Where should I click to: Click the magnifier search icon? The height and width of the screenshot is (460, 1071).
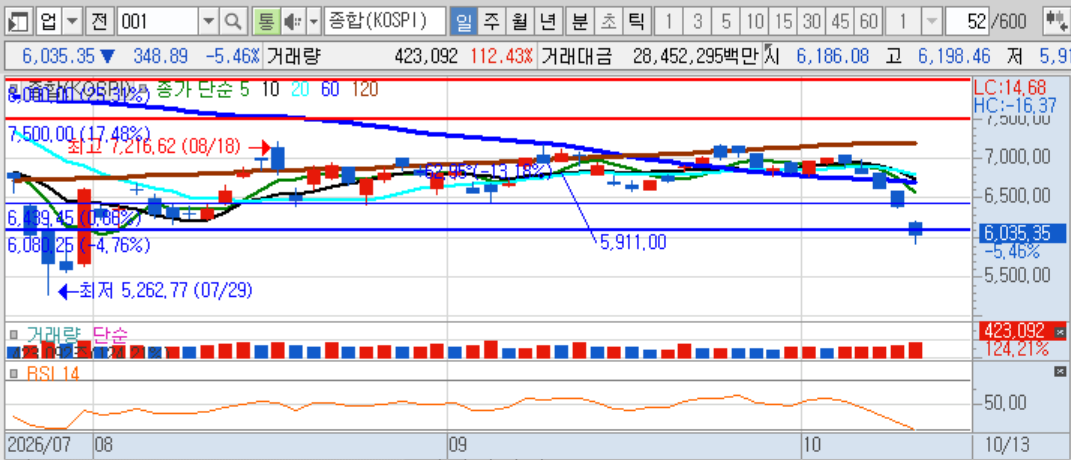[x=234, y=23]
